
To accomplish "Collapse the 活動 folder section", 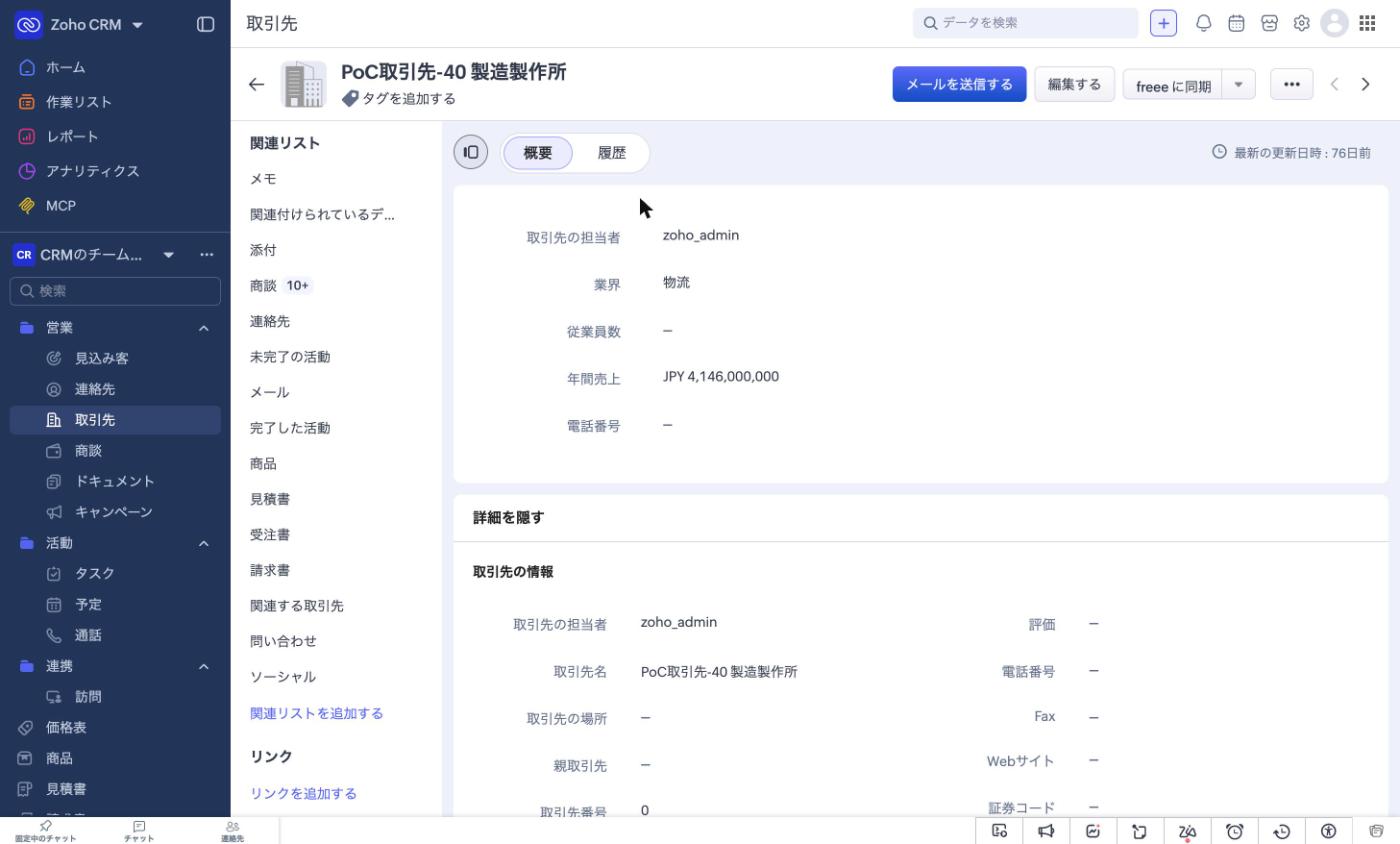I will pyautogui.click(x=203, y=543).
